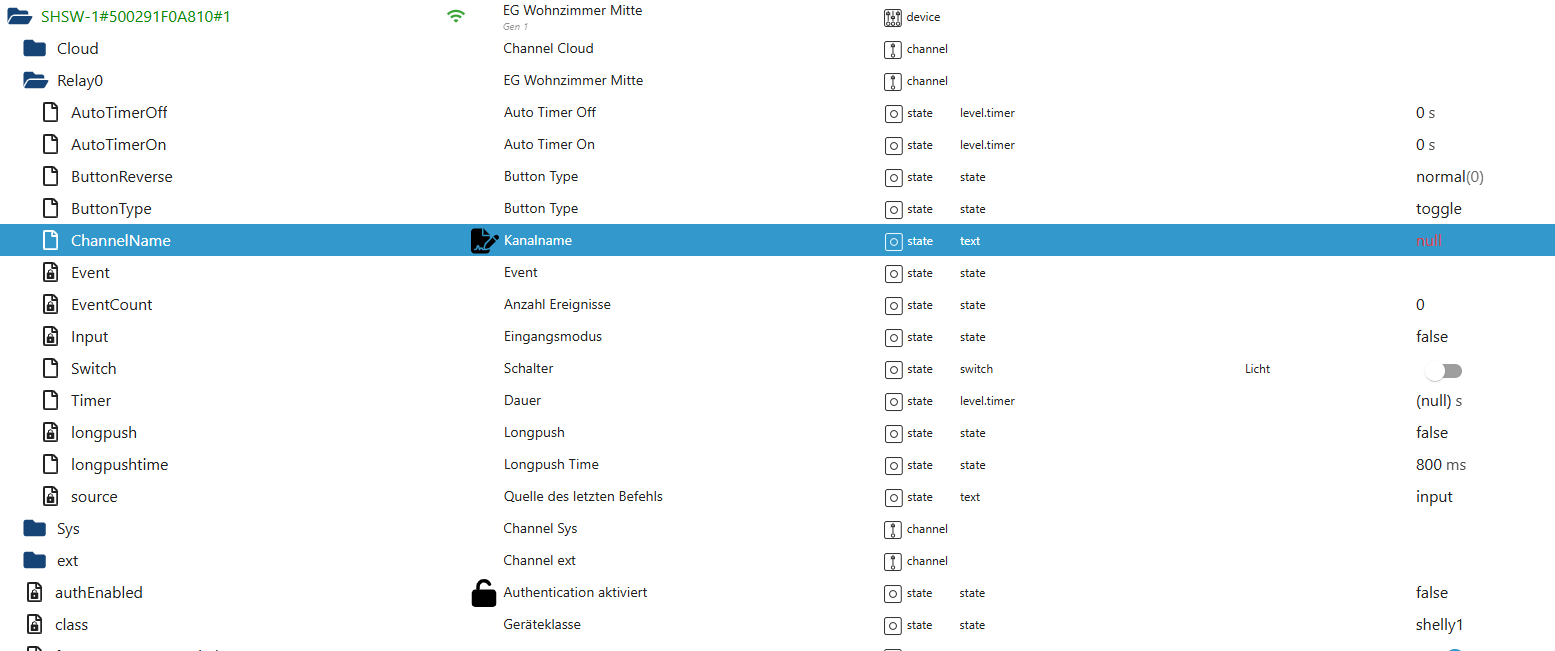Click the Anzahl Ereignisse description
The height and width of the screenshot is (651, 1555).
[x=557, y=304]
